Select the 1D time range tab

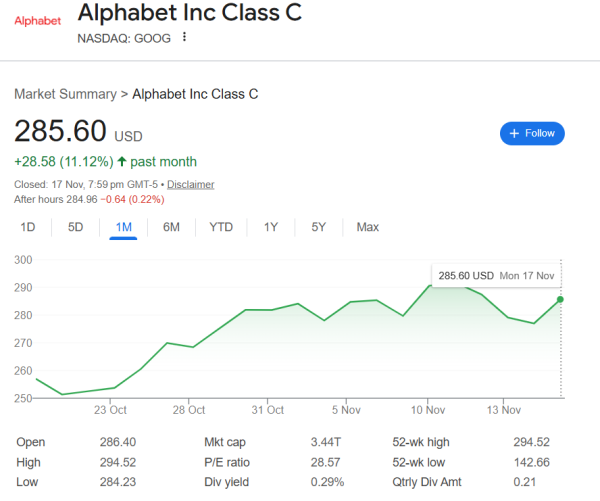coord(28,227)
